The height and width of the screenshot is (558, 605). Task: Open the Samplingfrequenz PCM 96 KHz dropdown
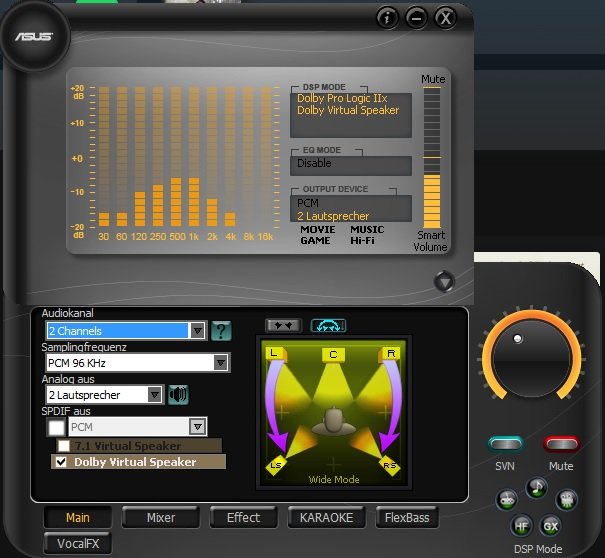pyautogui.click(x=138, y=363)
